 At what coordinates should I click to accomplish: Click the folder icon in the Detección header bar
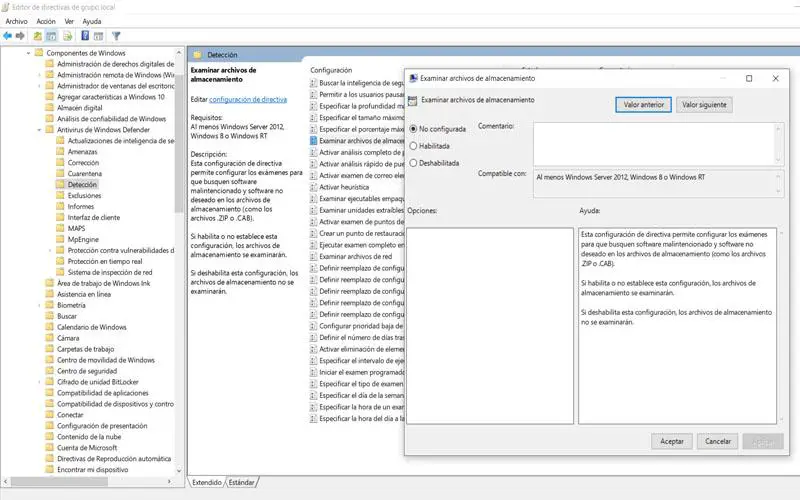pos(197,55)
